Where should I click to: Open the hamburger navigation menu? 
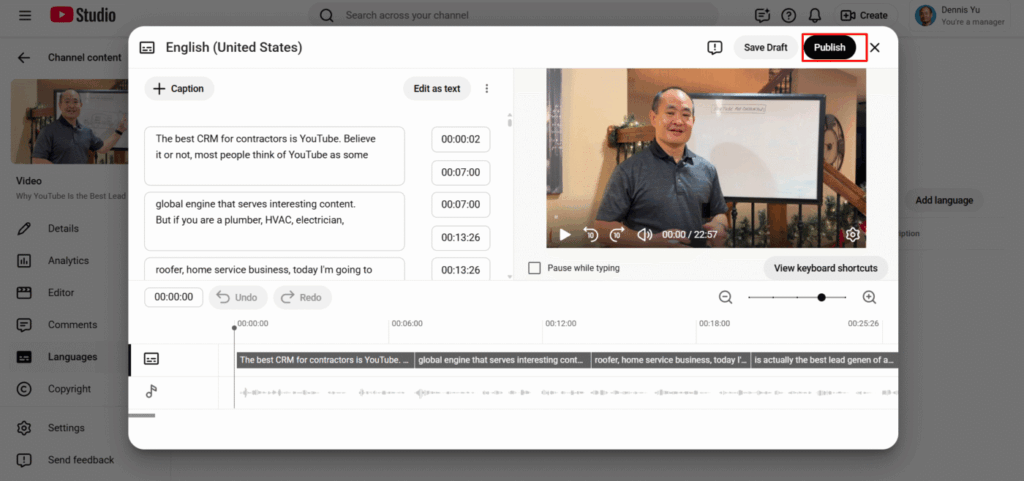point(25,15)
